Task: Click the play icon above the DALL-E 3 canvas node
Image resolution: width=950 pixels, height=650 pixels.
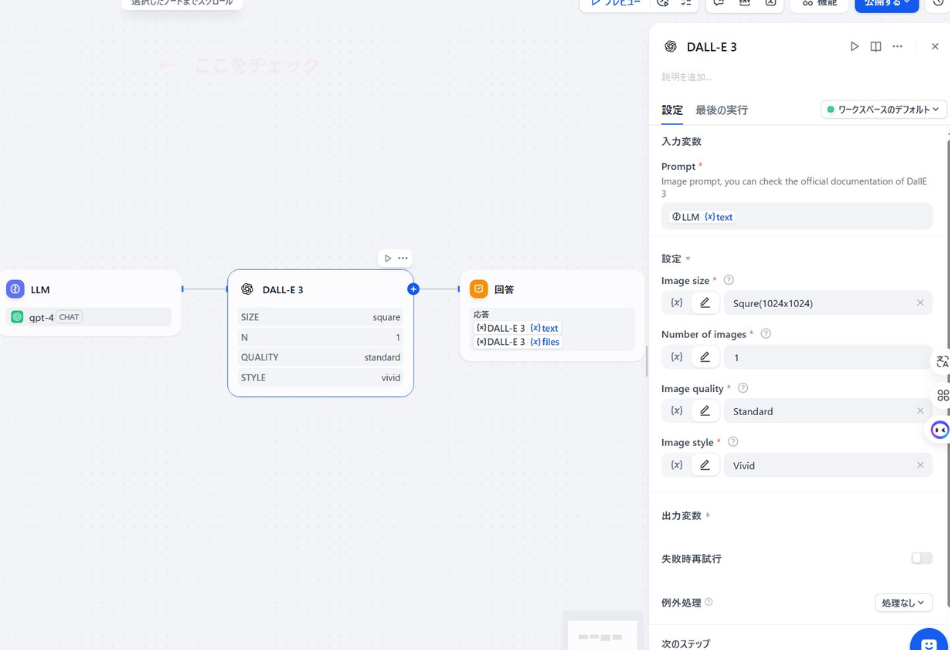Action: click(x=389, y=257)
